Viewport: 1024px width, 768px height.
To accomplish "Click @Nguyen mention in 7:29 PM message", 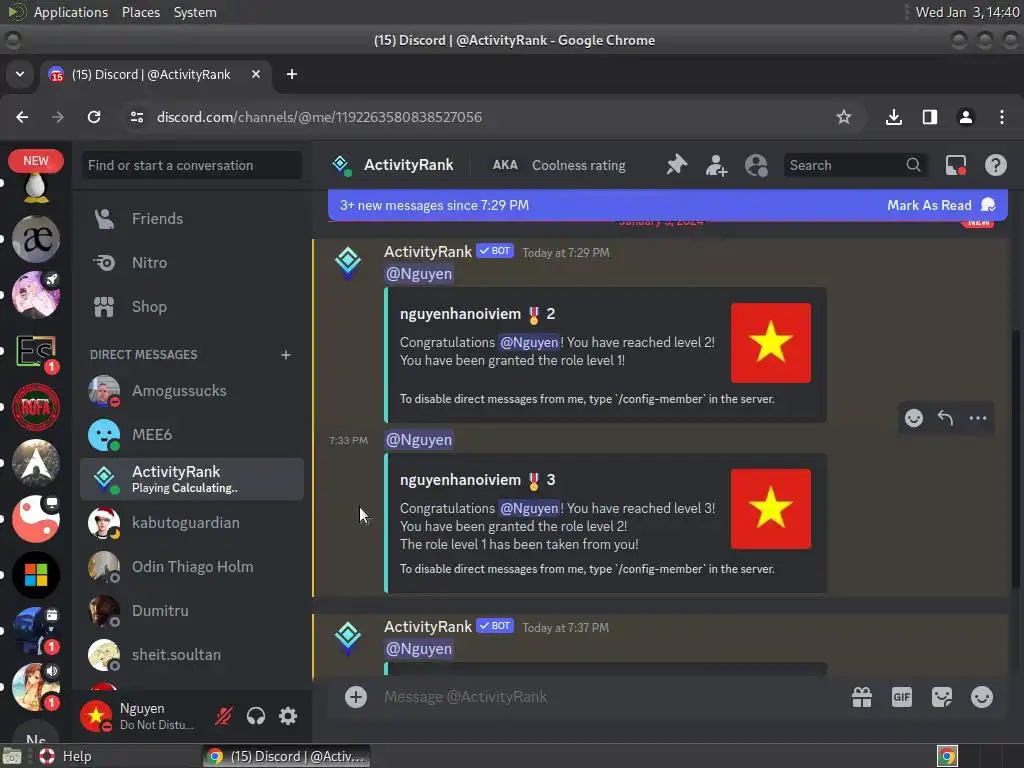I will tap(419, 274).
